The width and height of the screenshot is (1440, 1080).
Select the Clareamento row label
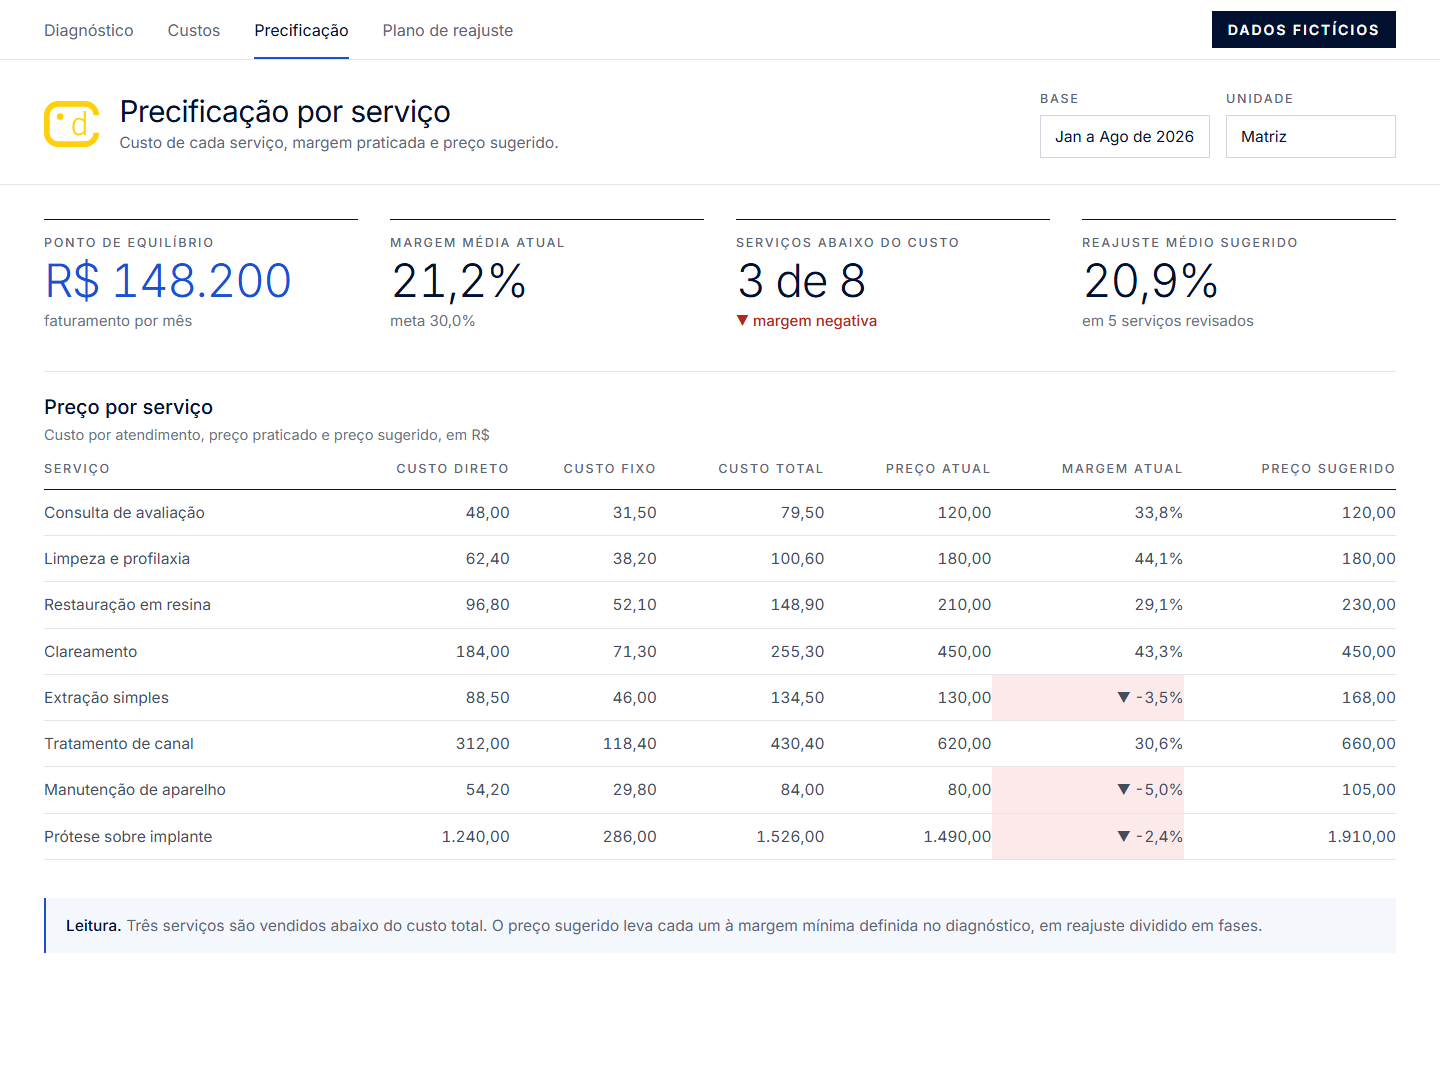[91, 652]
